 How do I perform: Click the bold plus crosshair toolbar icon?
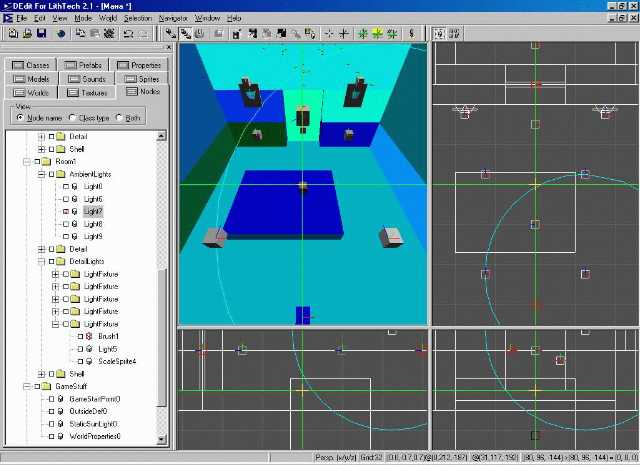pyautogui.click(x=344, y=33)
